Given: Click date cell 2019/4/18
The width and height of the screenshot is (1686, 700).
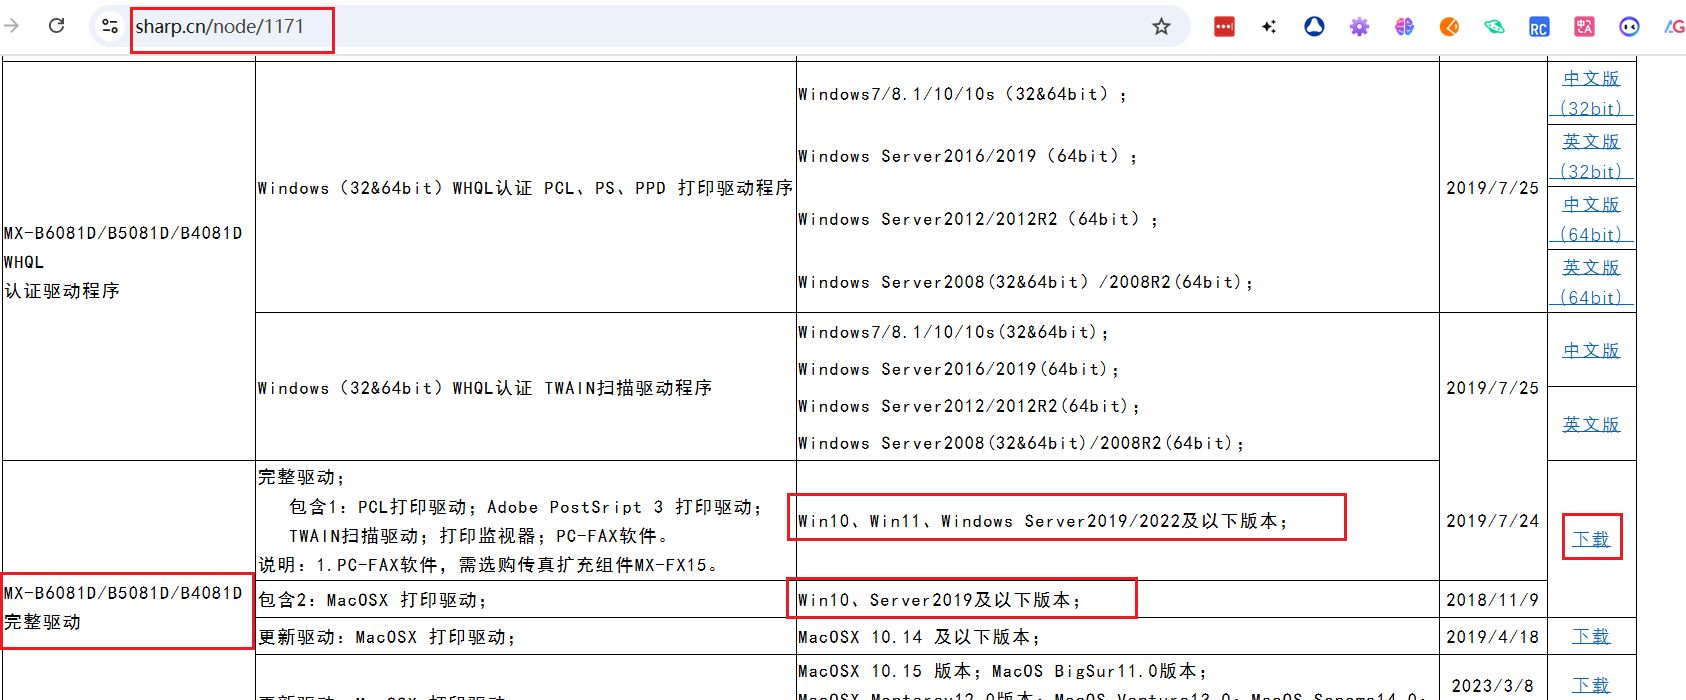Looking at the screenshot, I should (x=1492, y=637).
